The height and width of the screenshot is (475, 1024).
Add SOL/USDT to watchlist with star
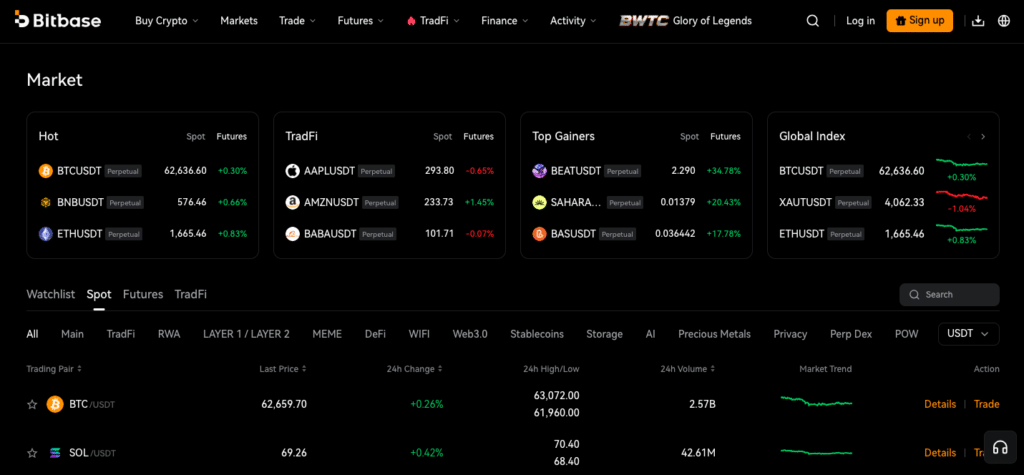[32, 453]
